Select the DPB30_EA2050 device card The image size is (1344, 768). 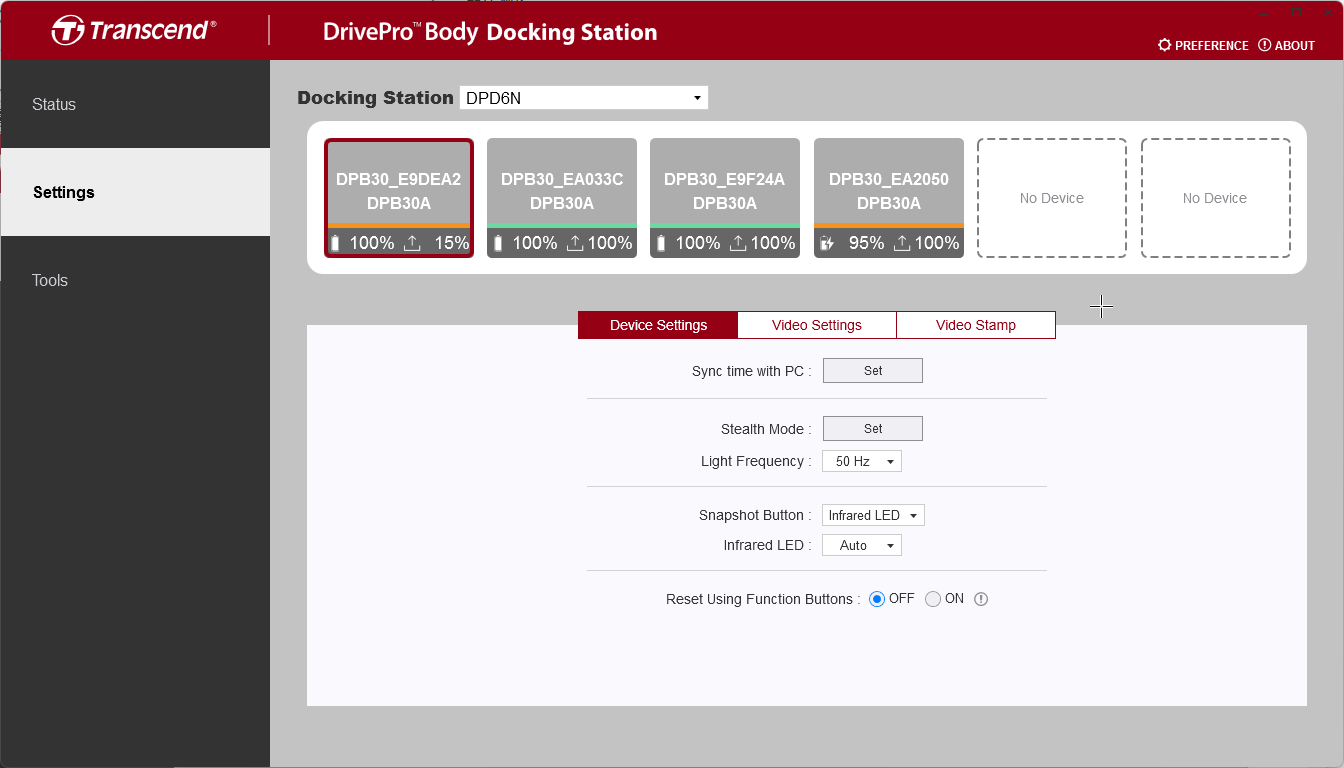click(x=888, y=191)
